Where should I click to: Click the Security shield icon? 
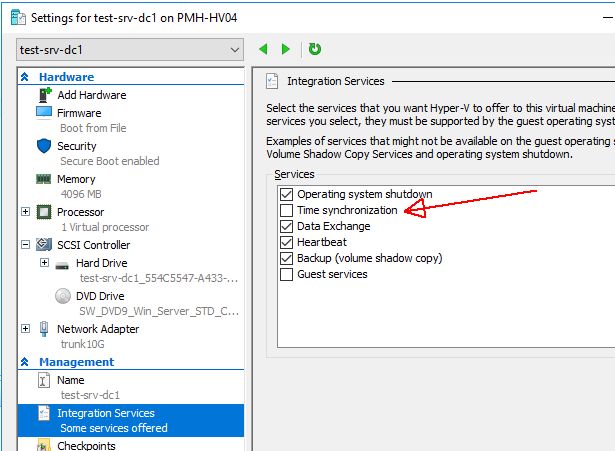(44, 146)
